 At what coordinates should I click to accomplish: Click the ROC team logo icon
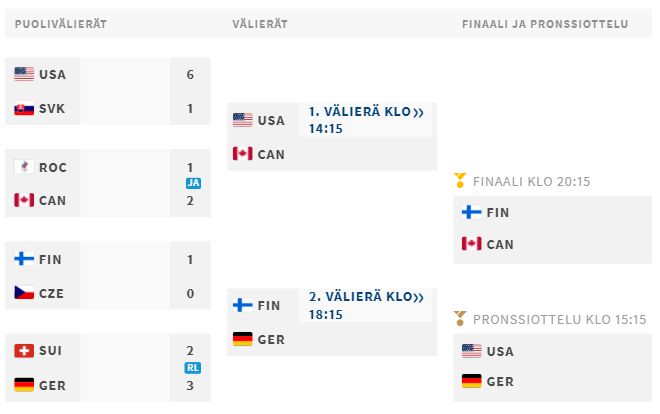(x=24, y=167)
